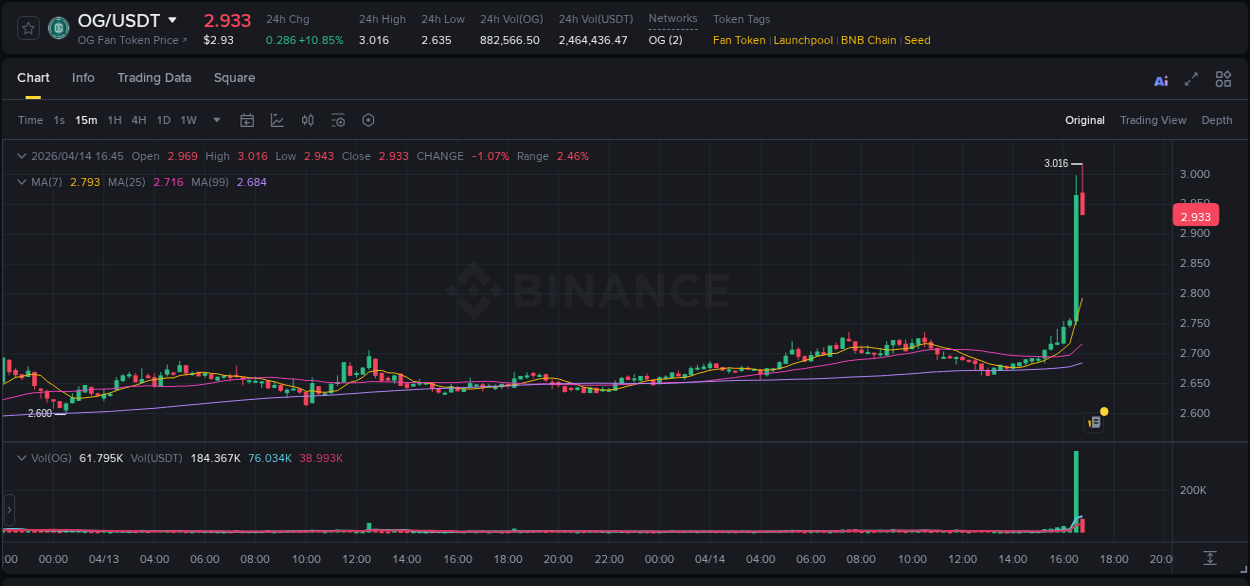Collapse the MA indicator row

coord(20,182)
